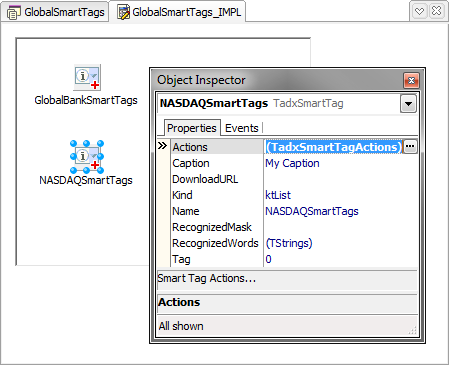The image size is (449, 365).
Task: Click the GlobalSmartTags_IMPL tab's form icon
Action: (x=124, y=13)
